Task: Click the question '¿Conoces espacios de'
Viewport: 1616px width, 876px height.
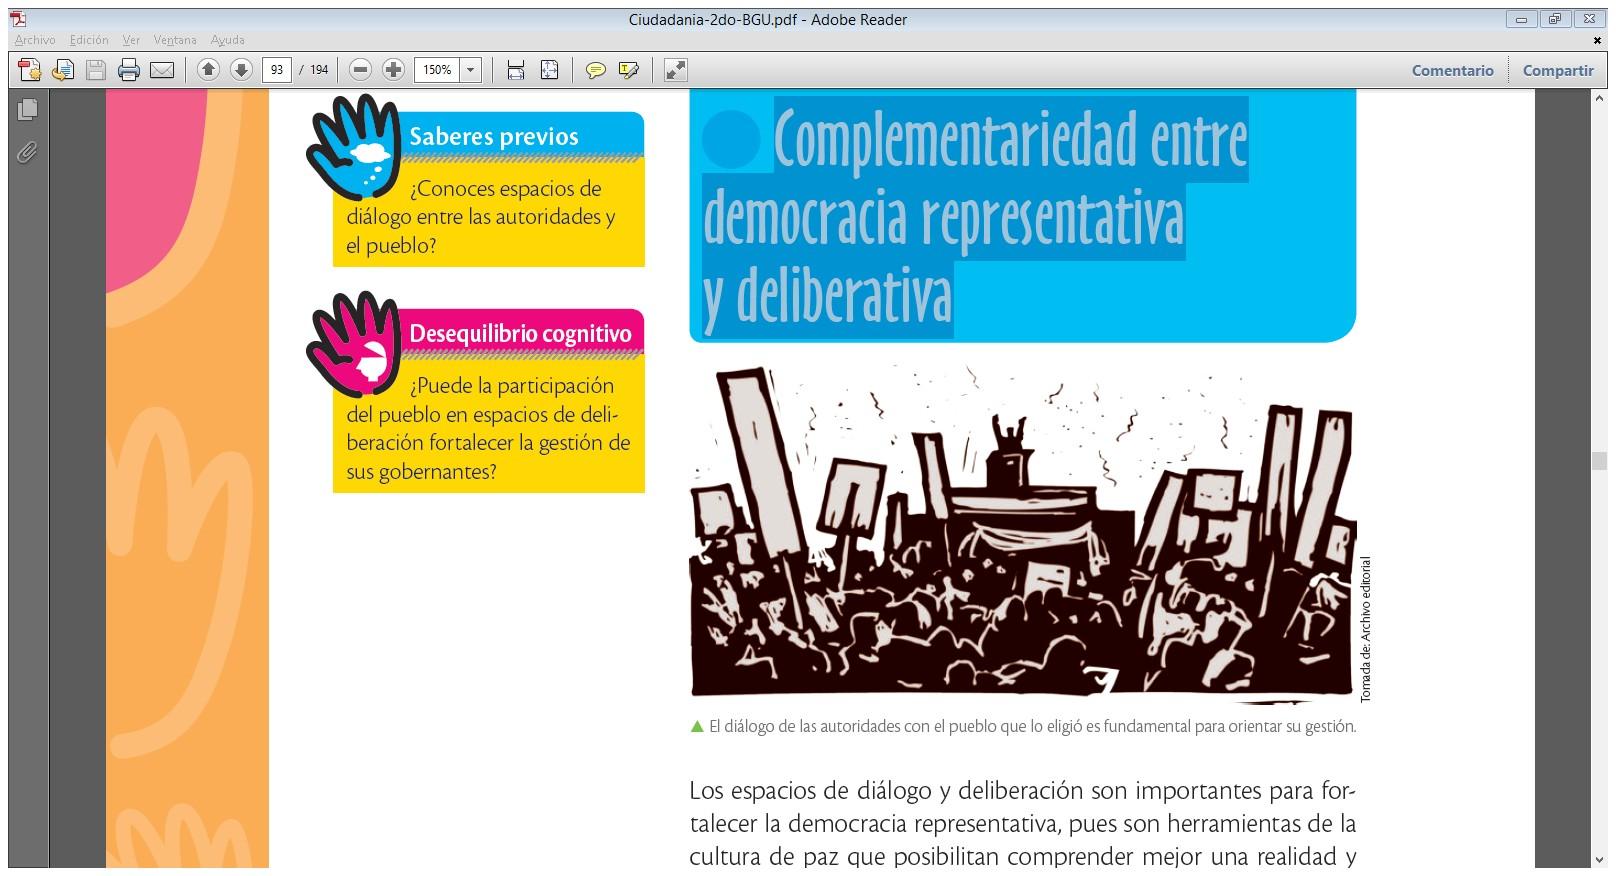Action: coord(505,189)
